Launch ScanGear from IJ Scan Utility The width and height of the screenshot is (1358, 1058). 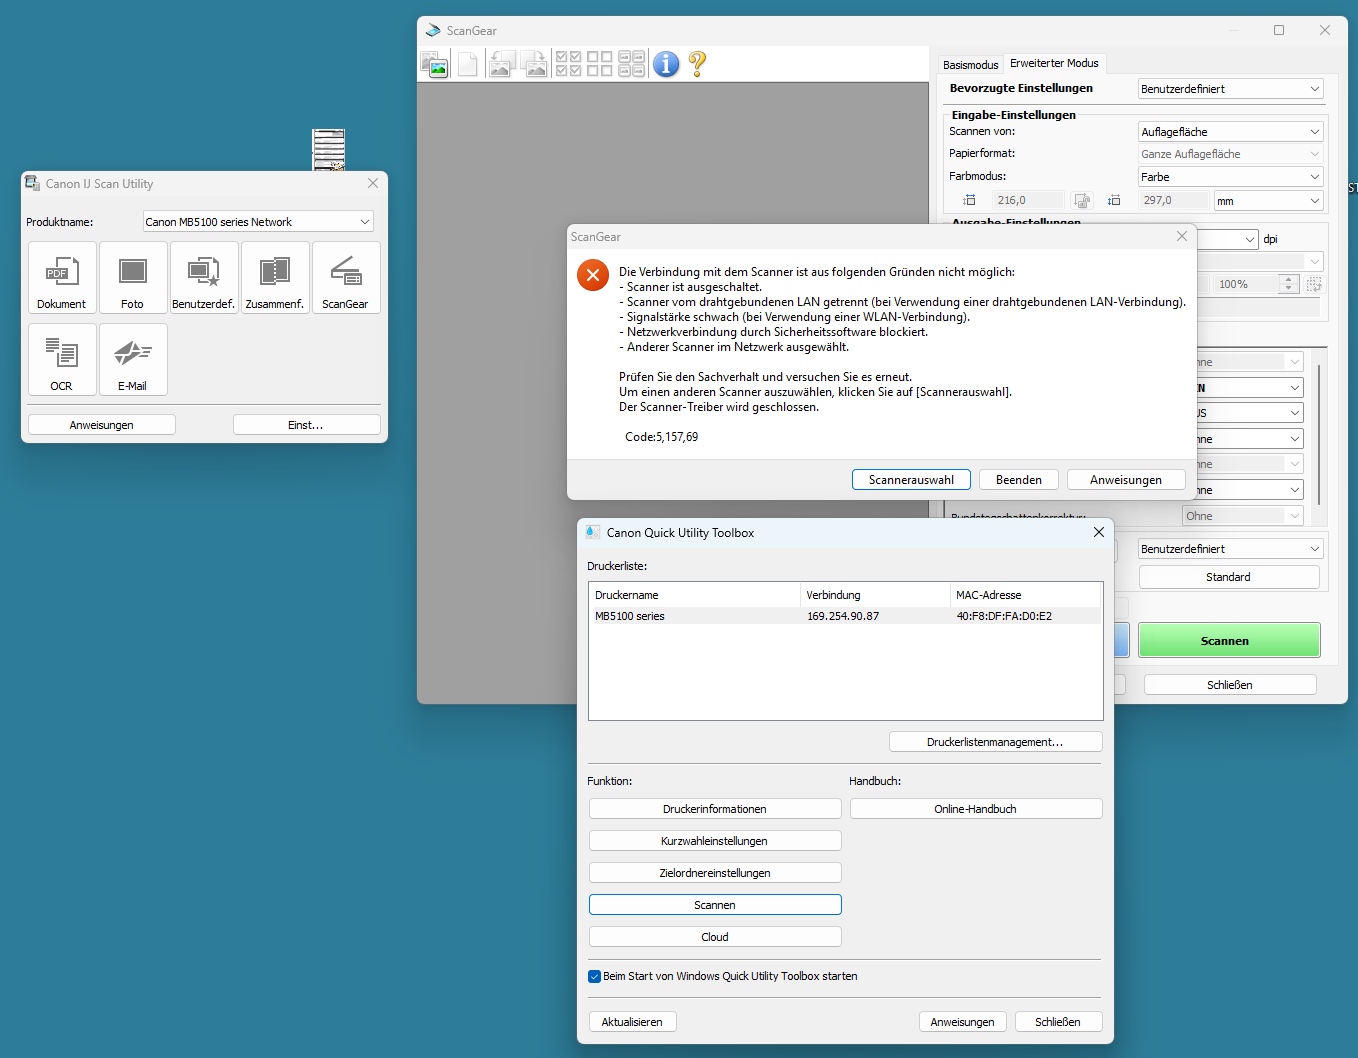(346, 278)
